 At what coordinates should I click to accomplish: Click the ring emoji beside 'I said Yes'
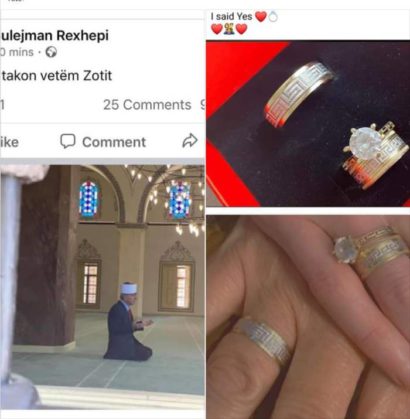(273, 16)
